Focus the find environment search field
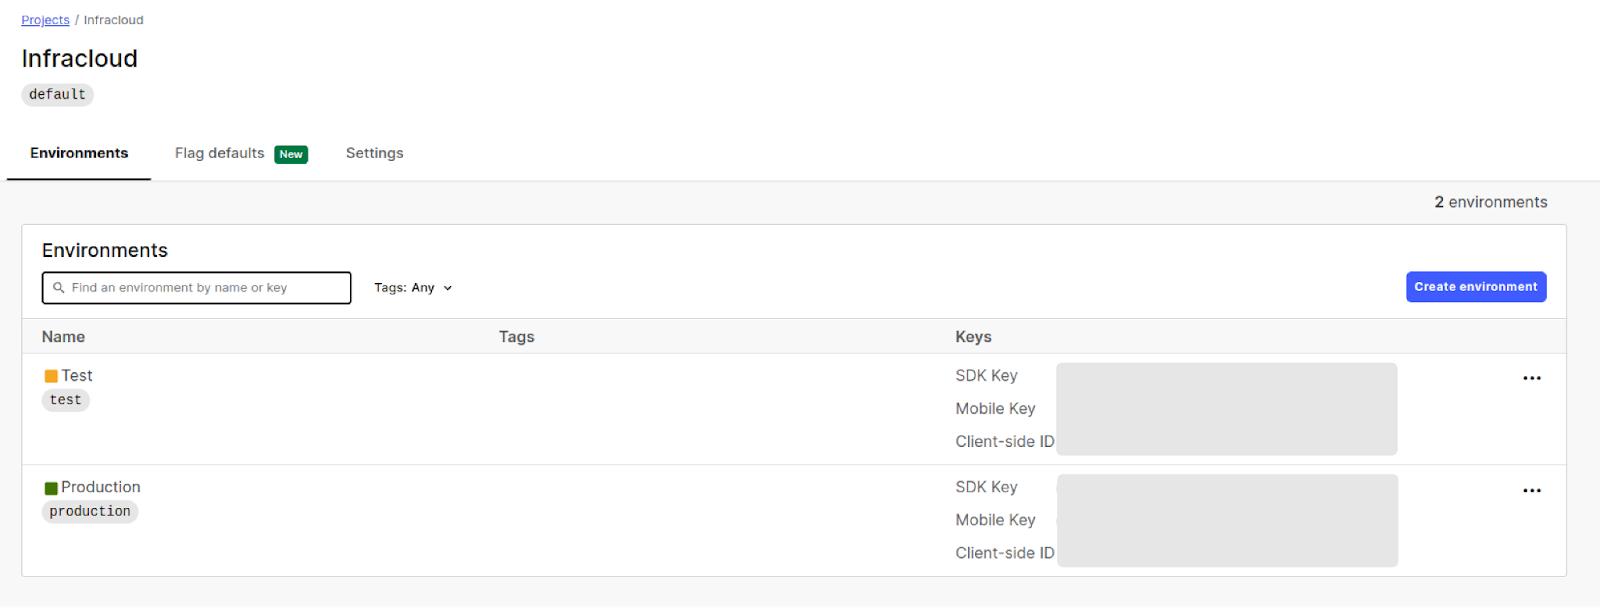This screenshot has width=1600, height=608. (x=205, y=288)
